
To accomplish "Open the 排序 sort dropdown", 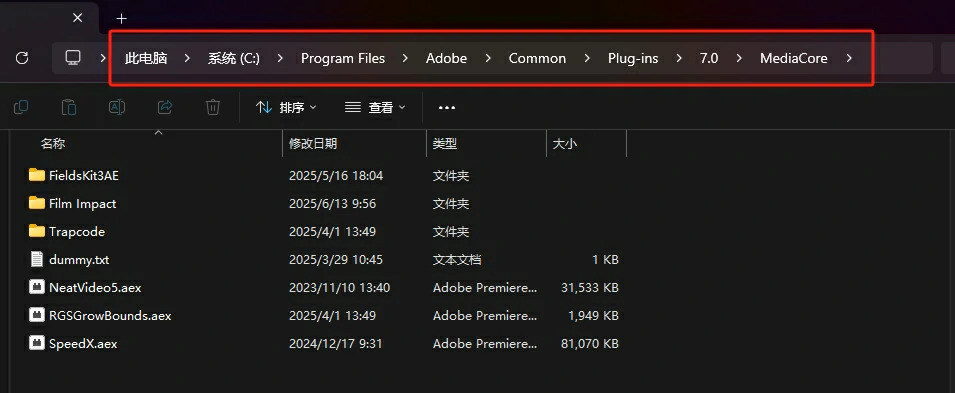I will point(286,107).
